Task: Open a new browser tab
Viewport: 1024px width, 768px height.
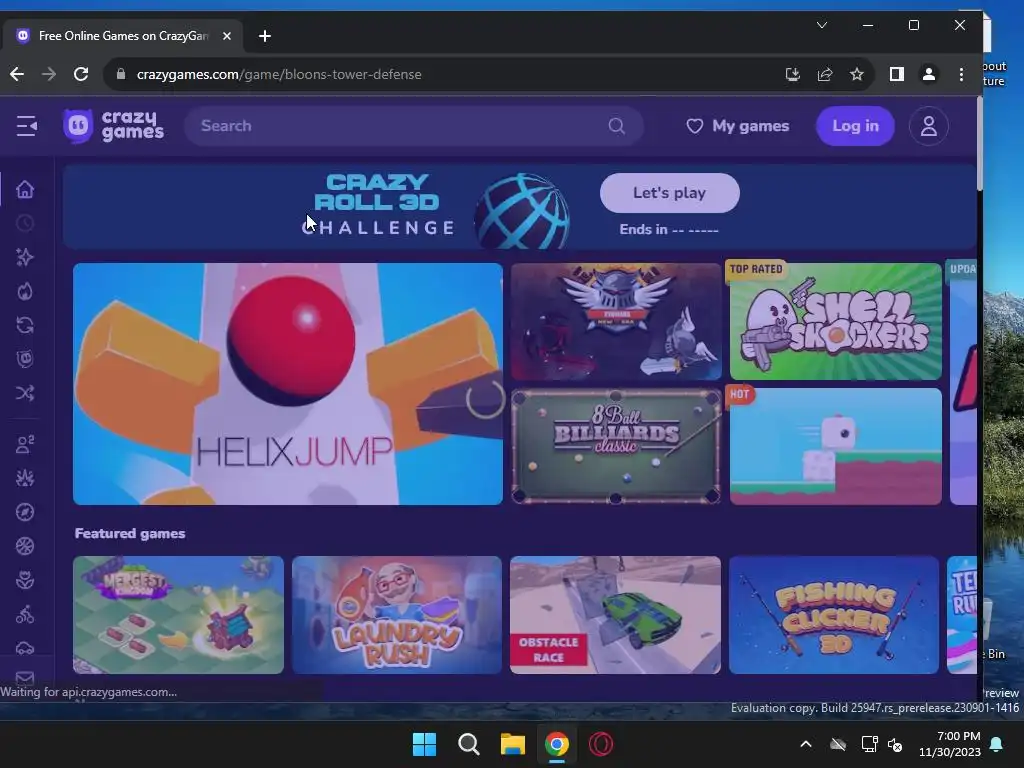Action: pyautogui.click(x=264, y=36)
